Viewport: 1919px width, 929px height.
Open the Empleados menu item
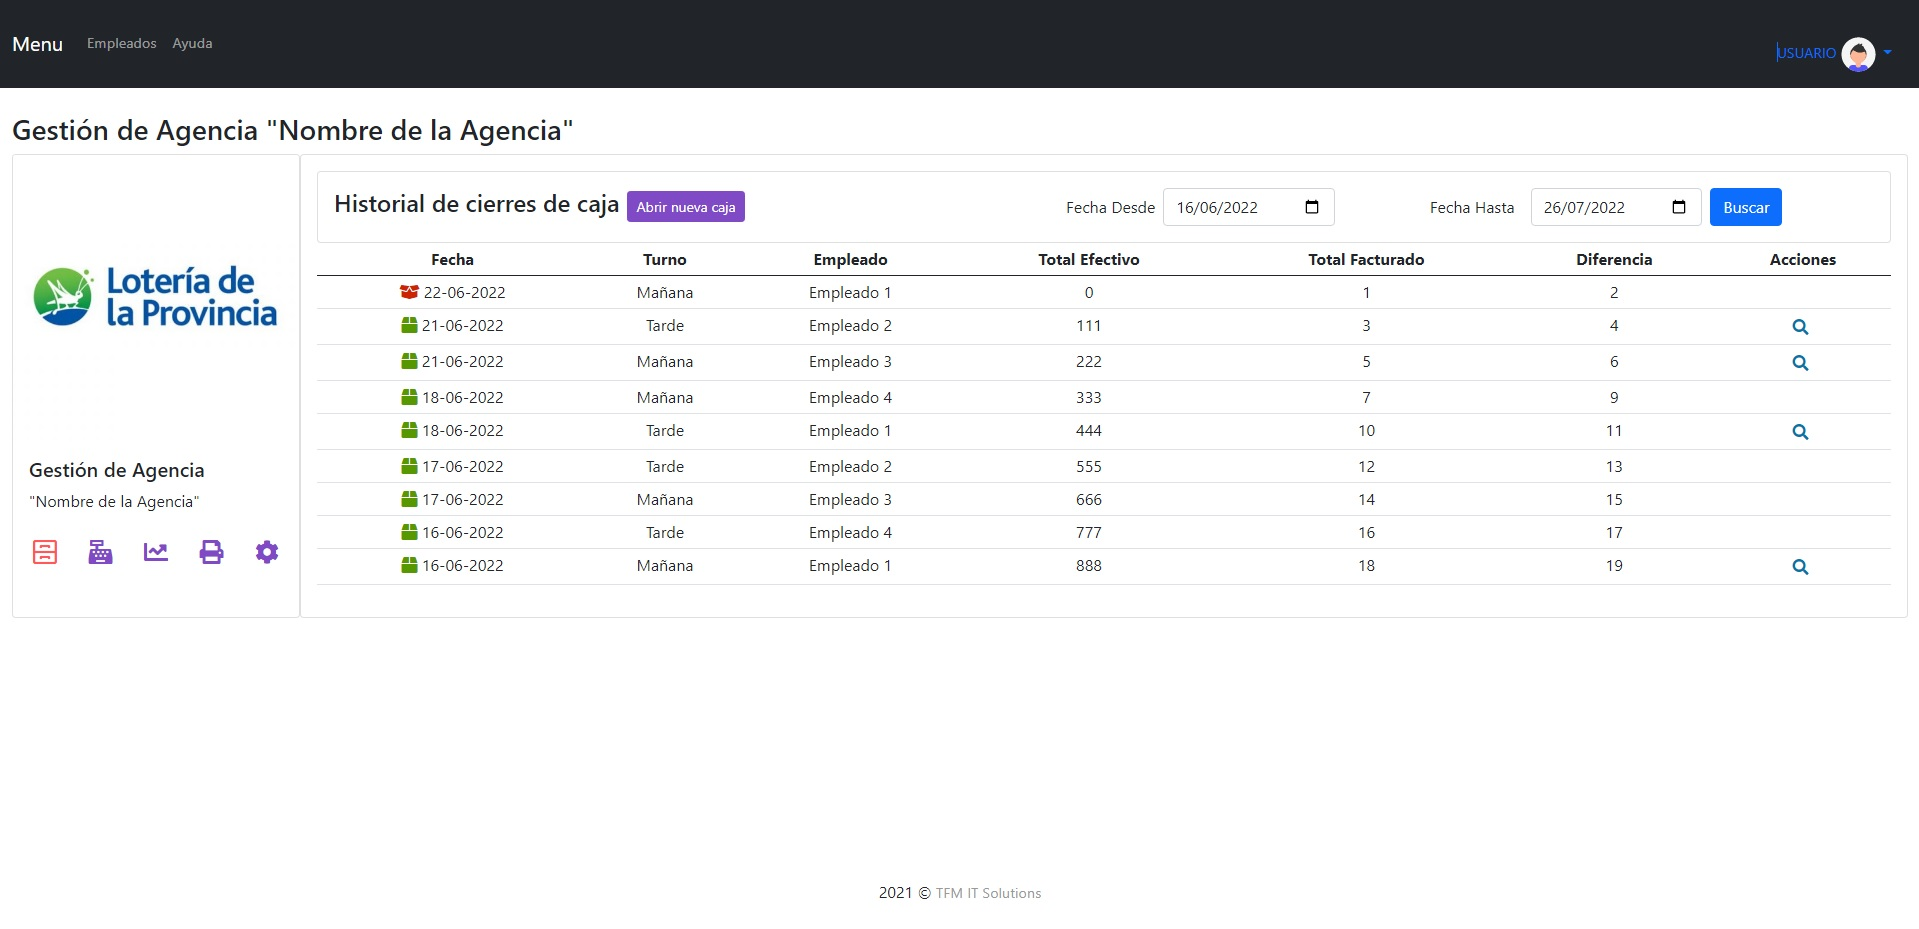pyautogui.click(x=121, y=43)
